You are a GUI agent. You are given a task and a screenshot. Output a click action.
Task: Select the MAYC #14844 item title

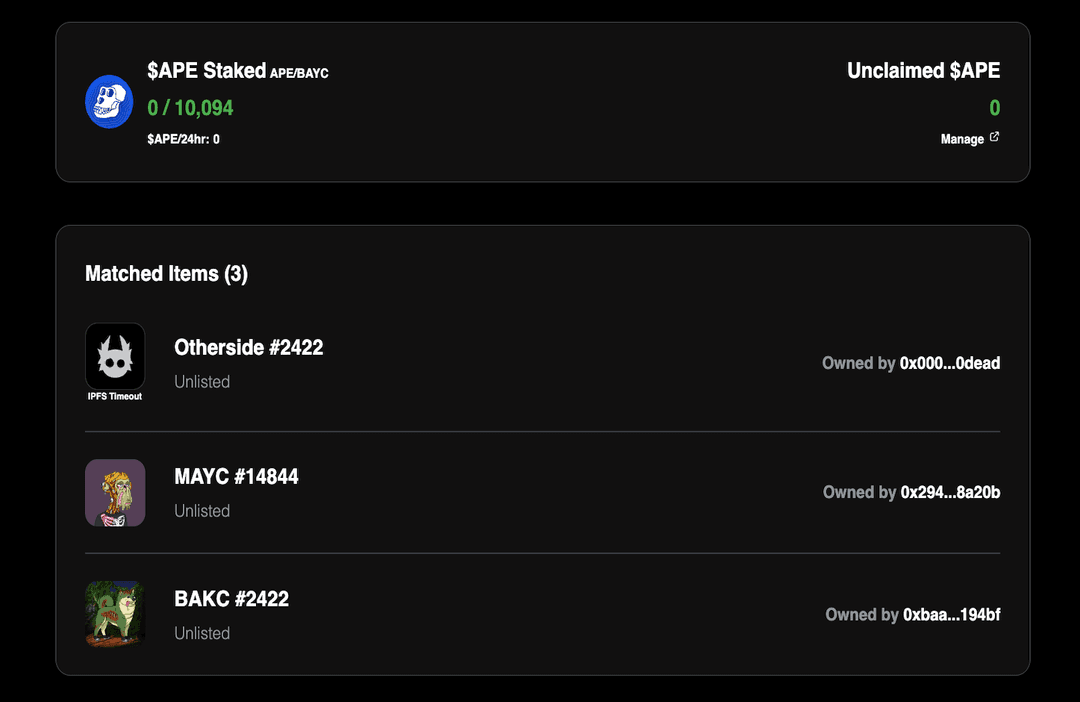pyautogui.click(x=236, y=476)
